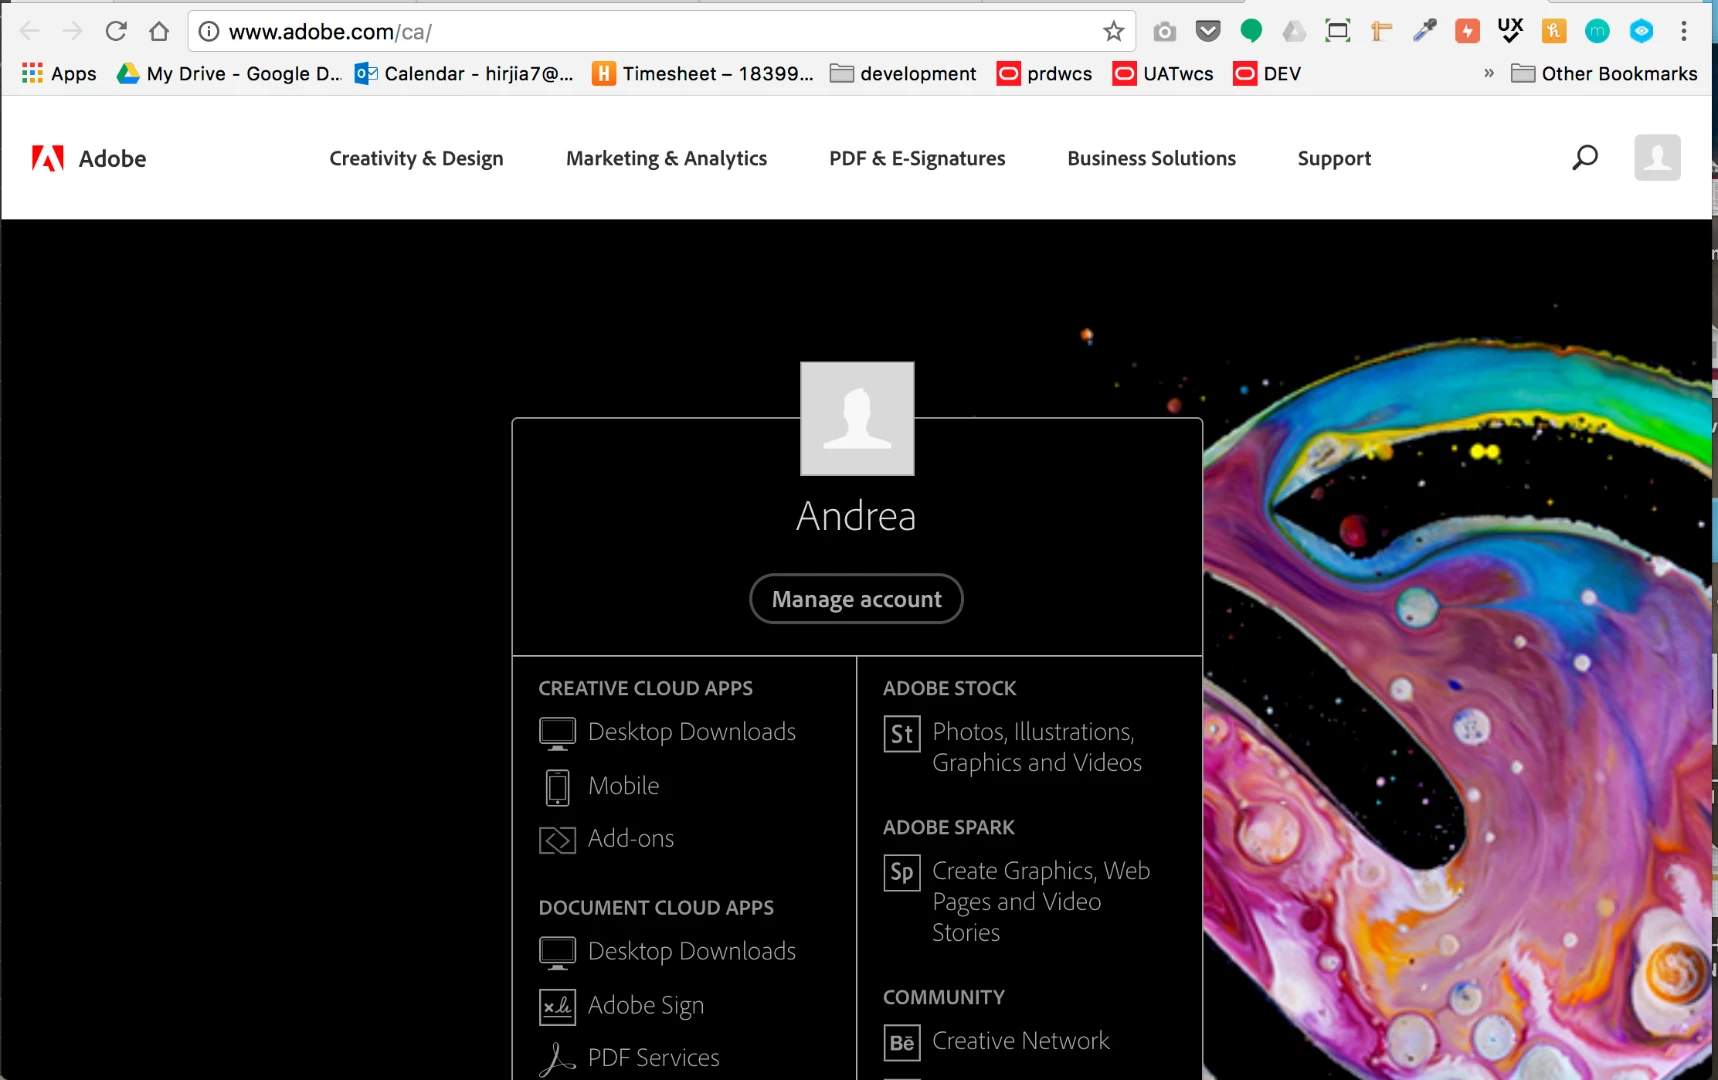Click the PDF Services Acrobat icon
The width and height of the screenshot is (1718, 1080).
point(557,1059)
